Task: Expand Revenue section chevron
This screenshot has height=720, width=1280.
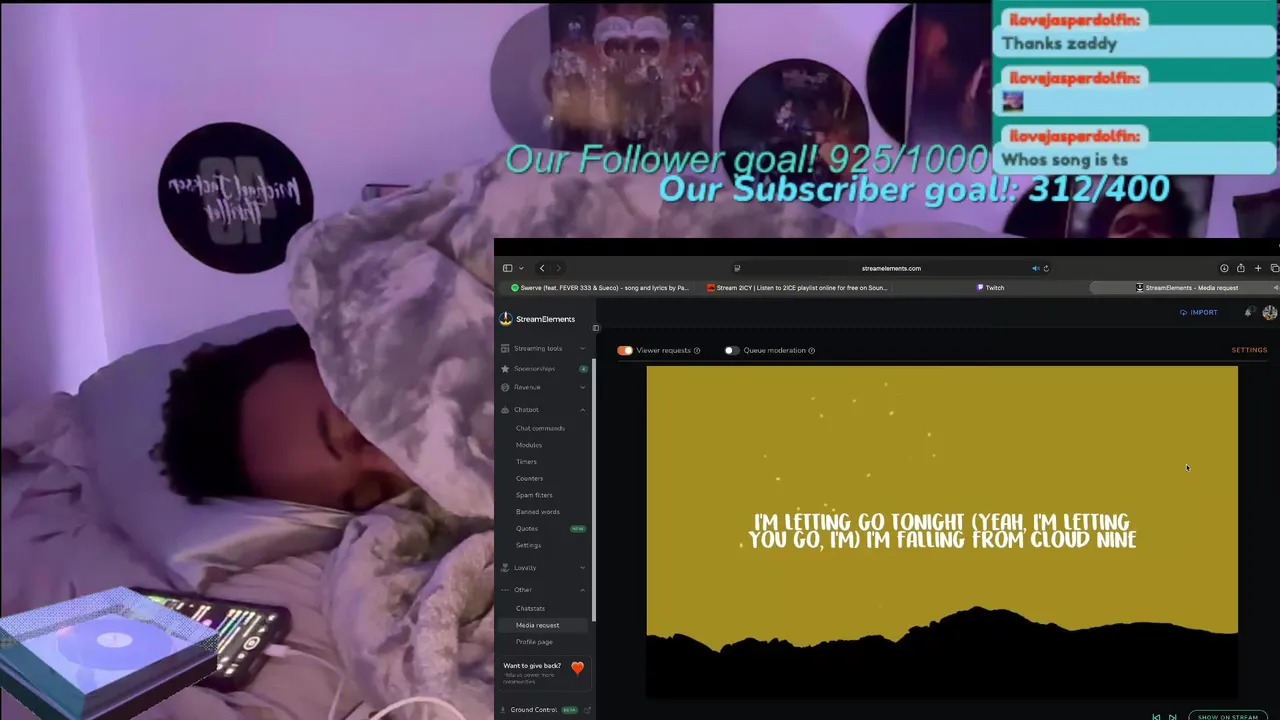Action: 583,387
